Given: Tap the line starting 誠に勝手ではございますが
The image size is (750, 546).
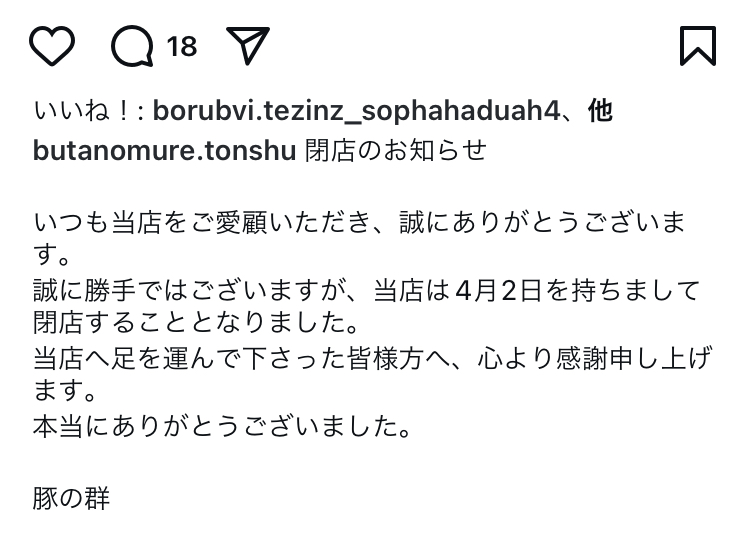Looking at the screenshot, I should 366,291.
